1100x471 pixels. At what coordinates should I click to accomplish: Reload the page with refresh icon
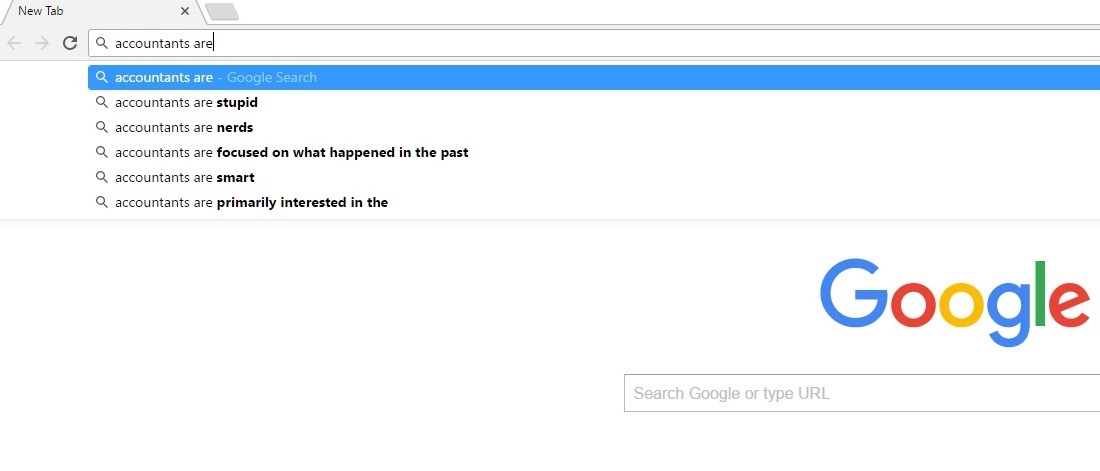(x=69, y=44)
